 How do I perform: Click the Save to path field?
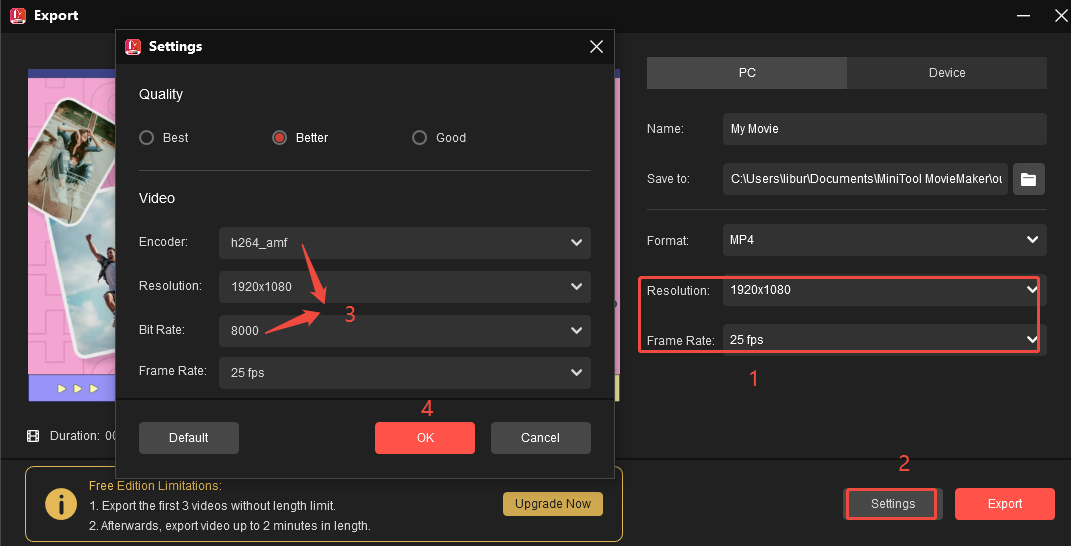(865, 179)
